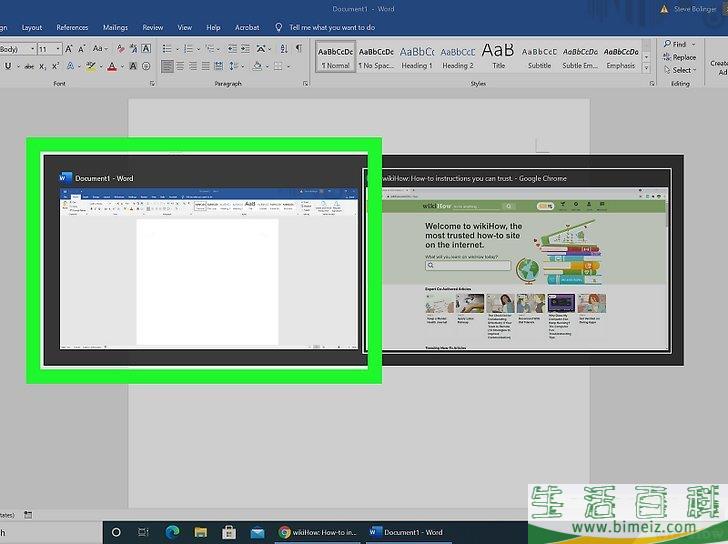Open File Explorer from the taskbar

pyautogui.click(x=201, y=532)
